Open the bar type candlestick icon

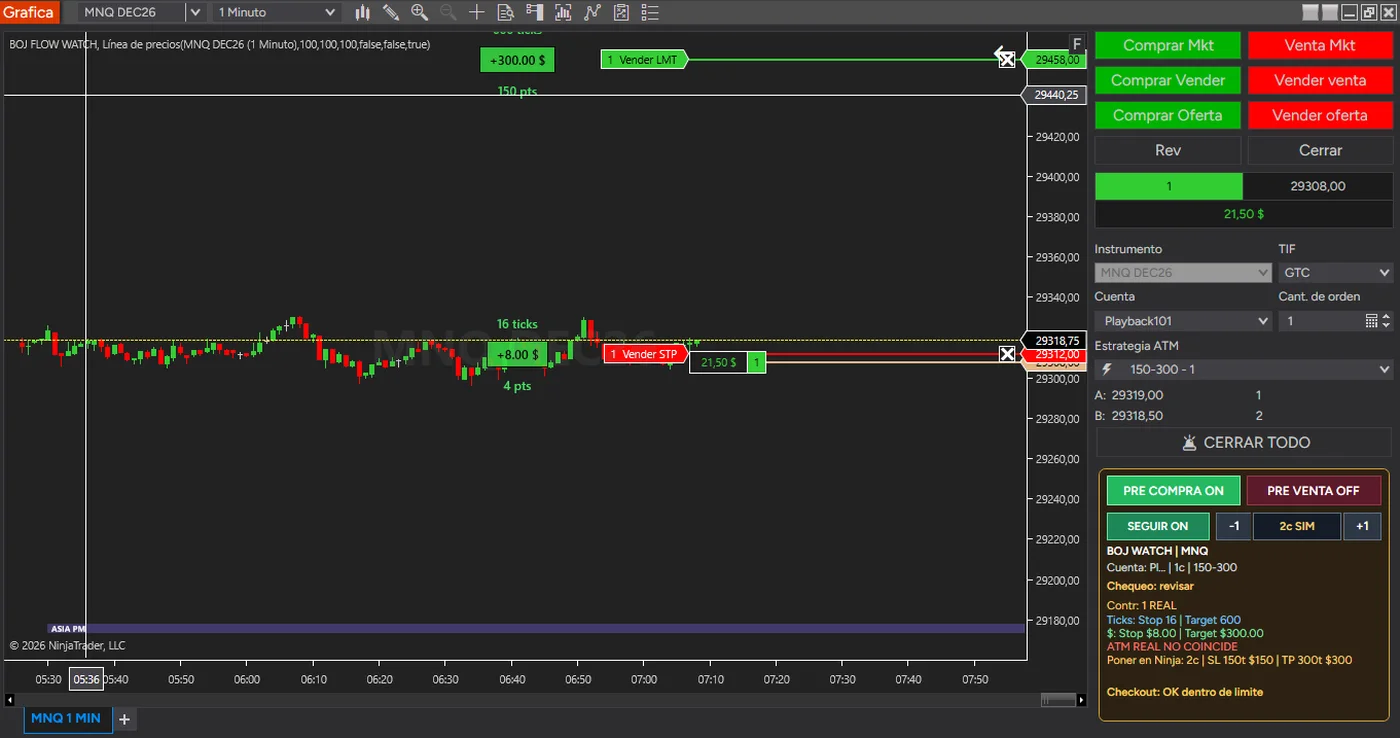(363, 12)
